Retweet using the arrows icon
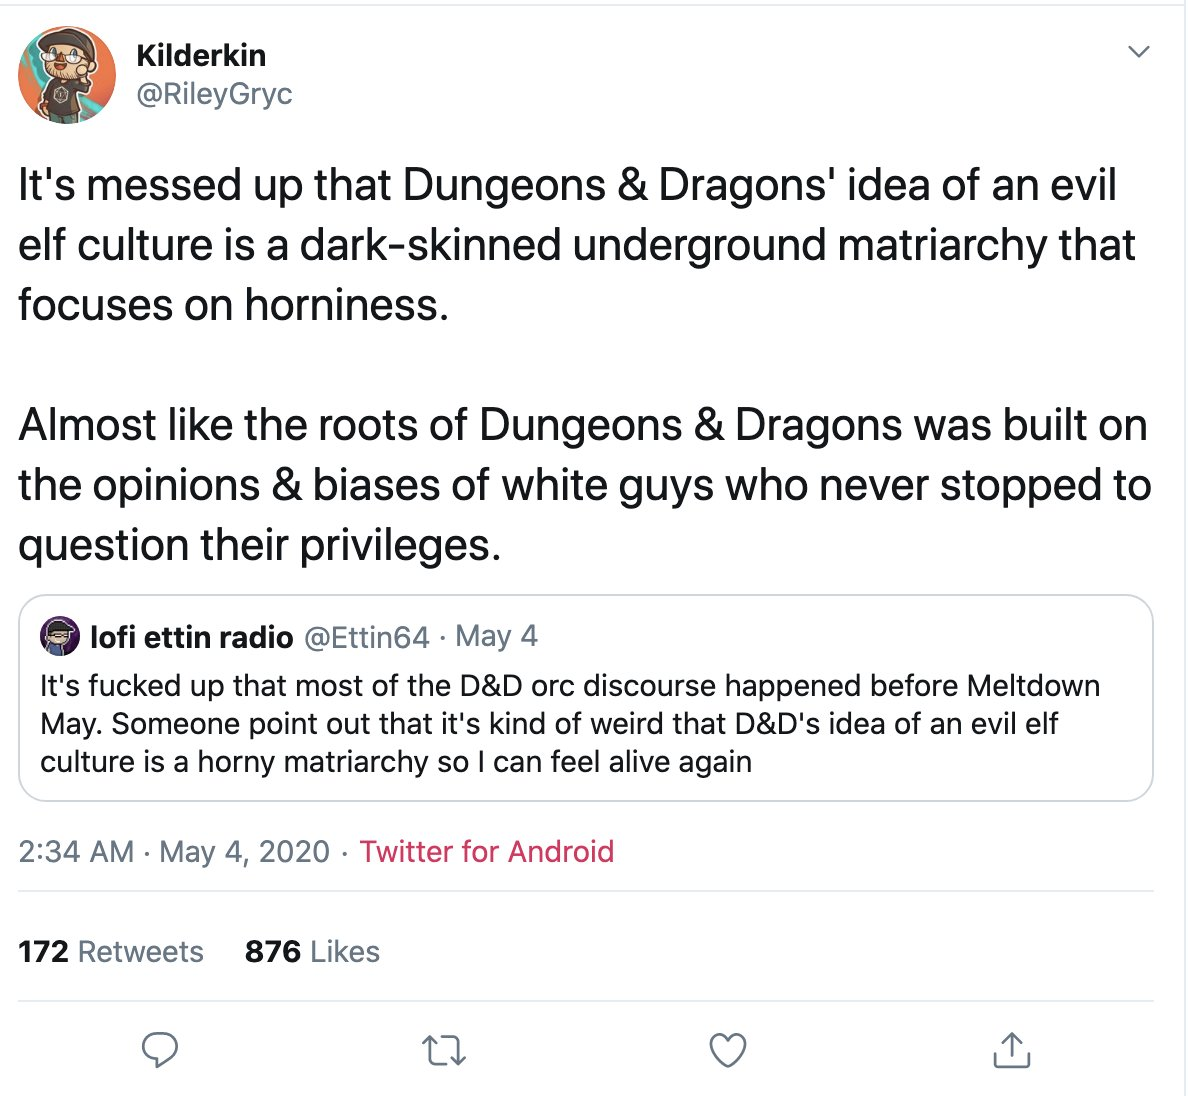This screenshot has width=1188, height=1096. tap(443, 1051)
